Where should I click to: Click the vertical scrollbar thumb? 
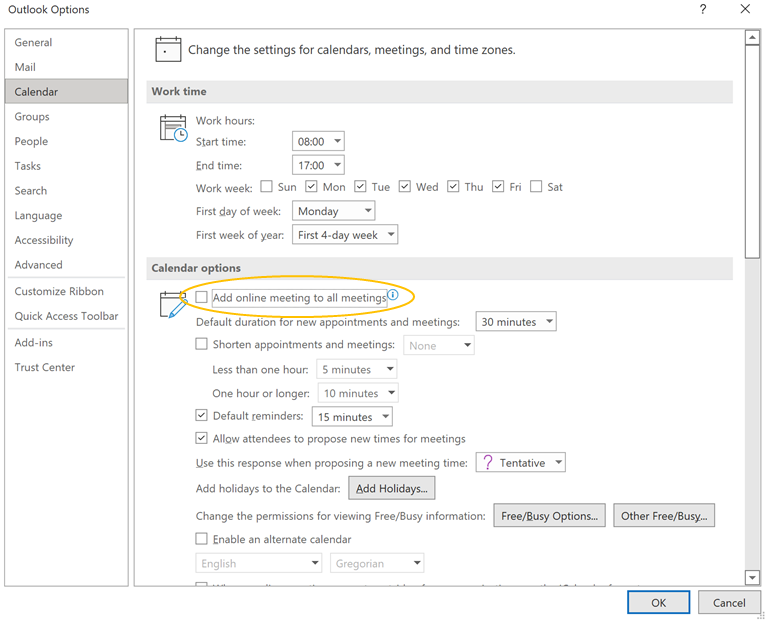pos(752,150)
